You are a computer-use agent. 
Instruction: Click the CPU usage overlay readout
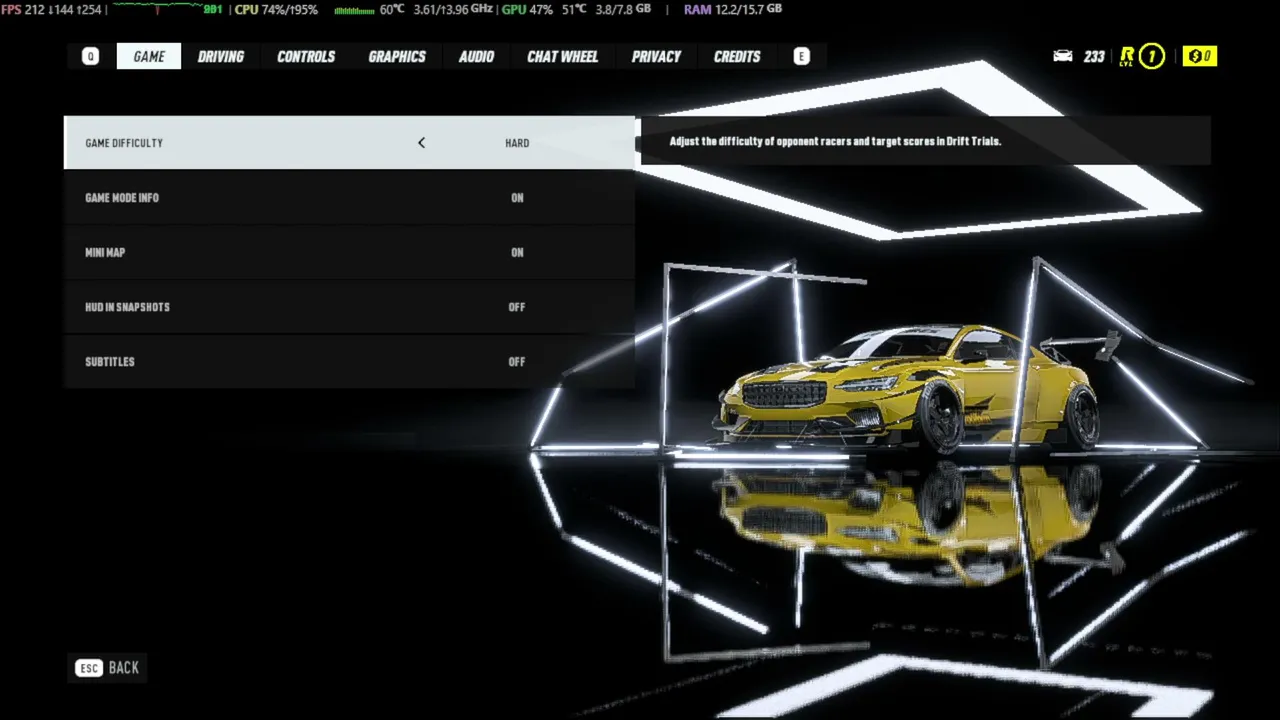pyautogui.click(x=276, y=9)
